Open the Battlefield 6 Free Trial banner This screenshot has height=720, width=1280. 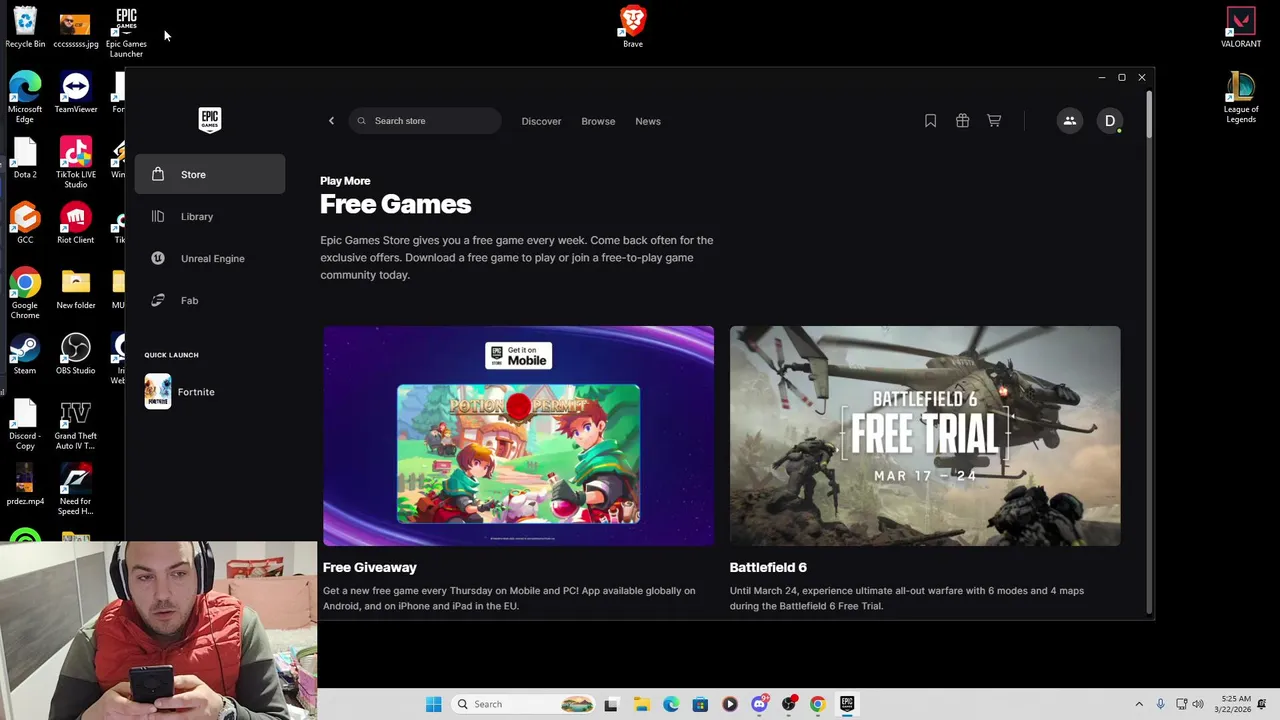click(x=925, y=436)
